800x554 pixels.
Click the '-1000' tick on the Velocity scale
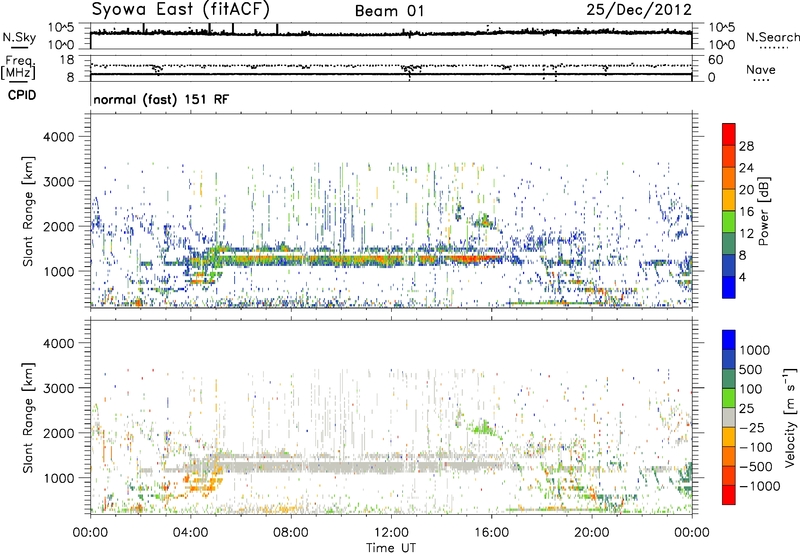pos(759,486)
